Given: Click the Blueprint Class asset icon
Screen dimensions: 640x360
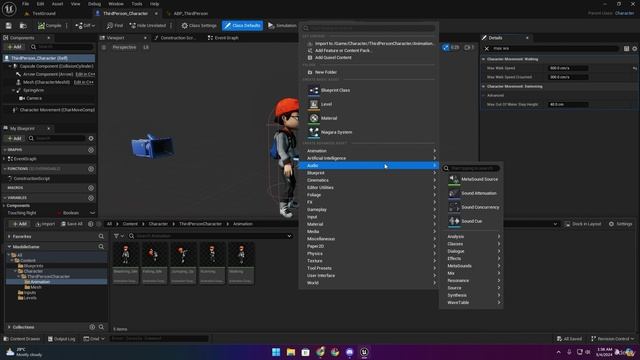Looking at the screenshot, I should [313, 90].
